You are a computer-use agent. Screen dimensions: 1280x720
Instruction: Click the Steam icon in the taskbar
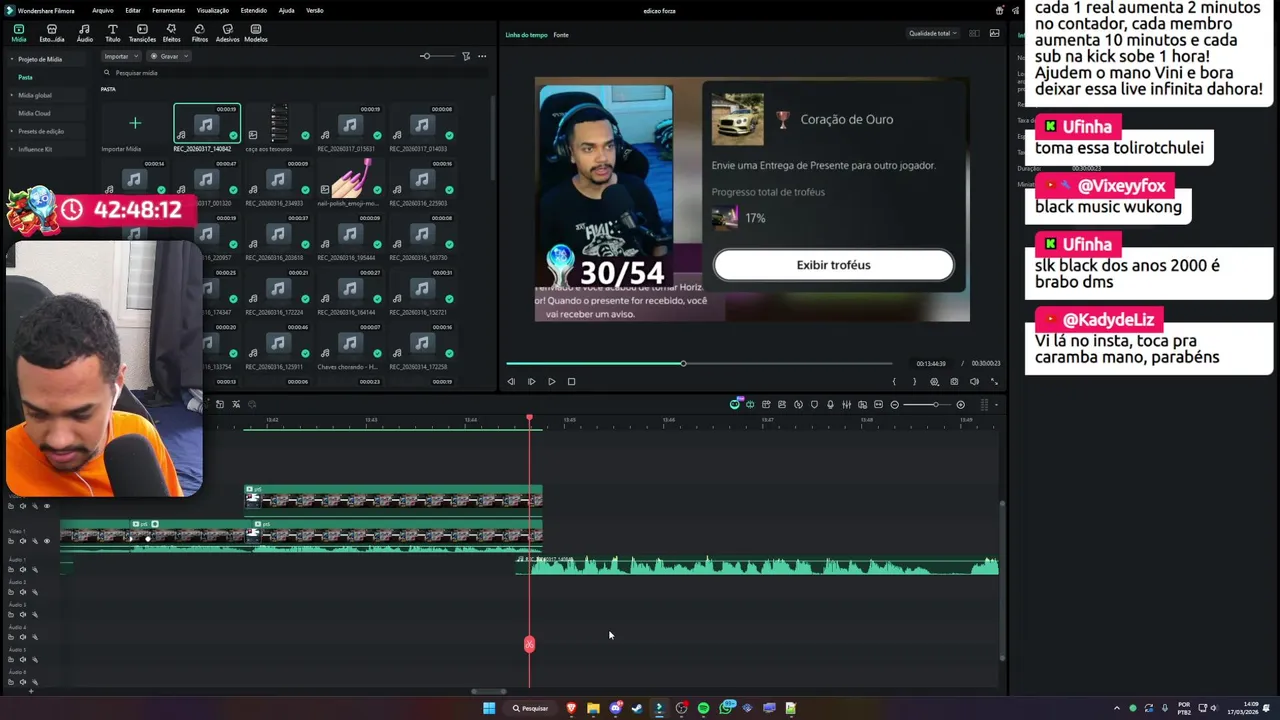(x=637, y=708)
